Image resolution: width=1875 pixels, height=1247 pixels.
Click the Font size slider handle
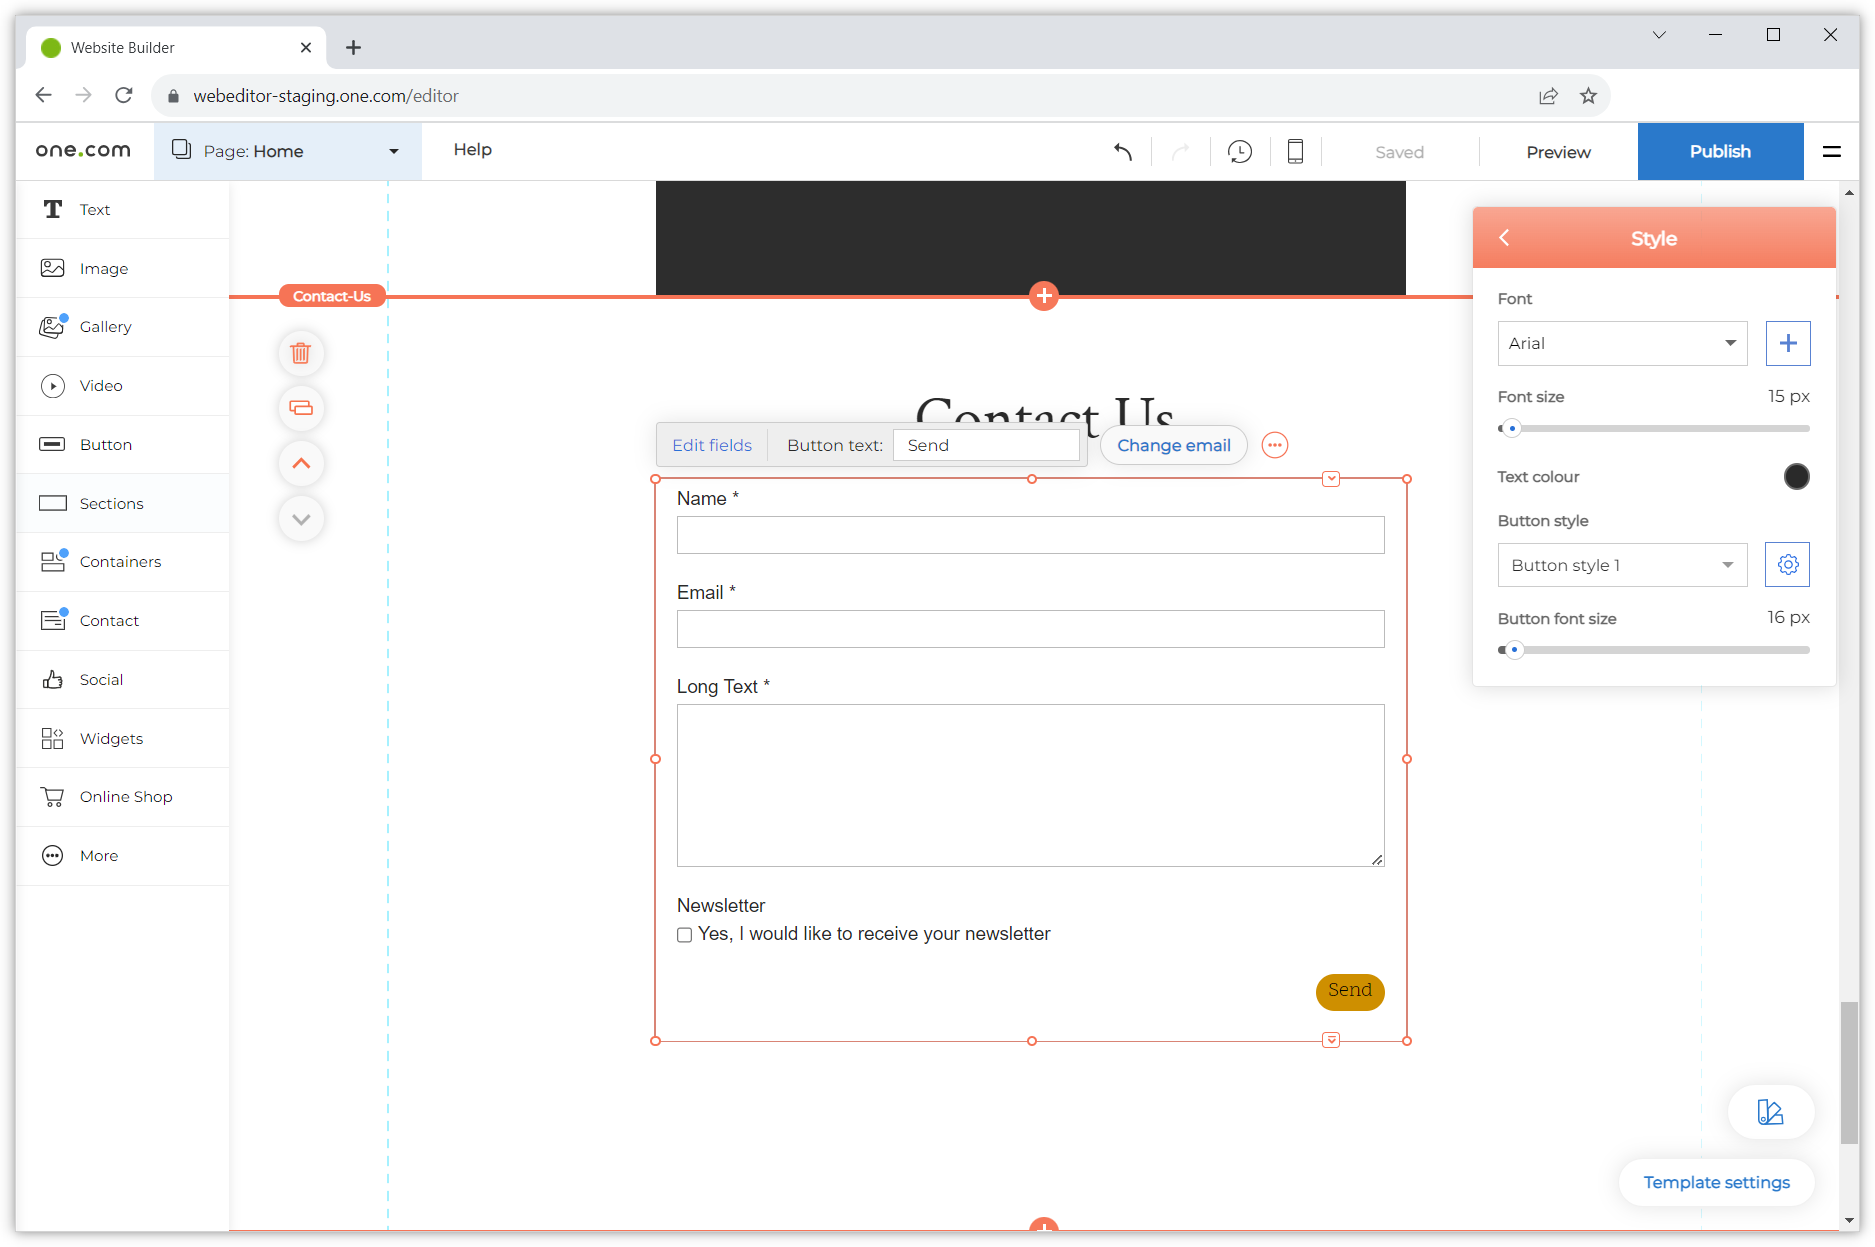(x=1512, y=429)
